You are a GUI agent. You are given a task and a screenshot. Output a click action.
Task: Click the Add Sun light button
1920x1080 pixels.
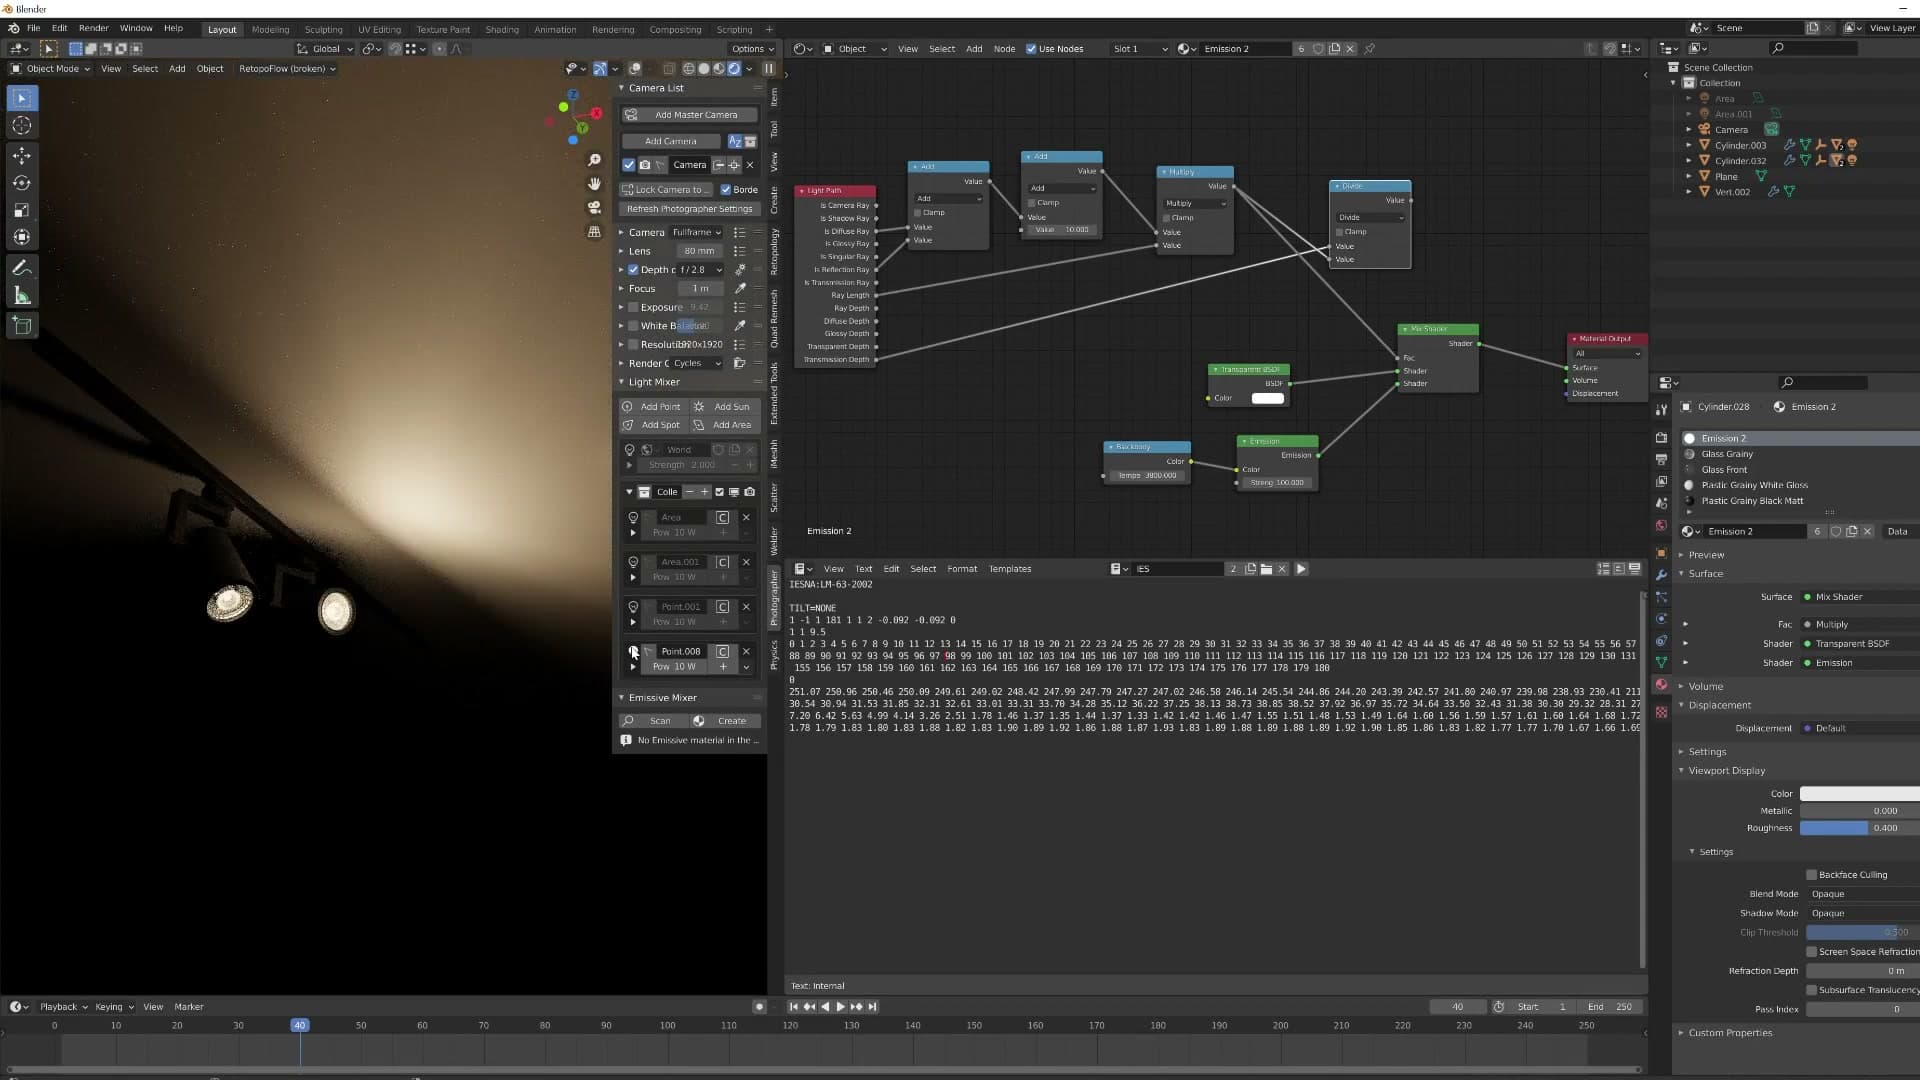(x=725, y=407)
